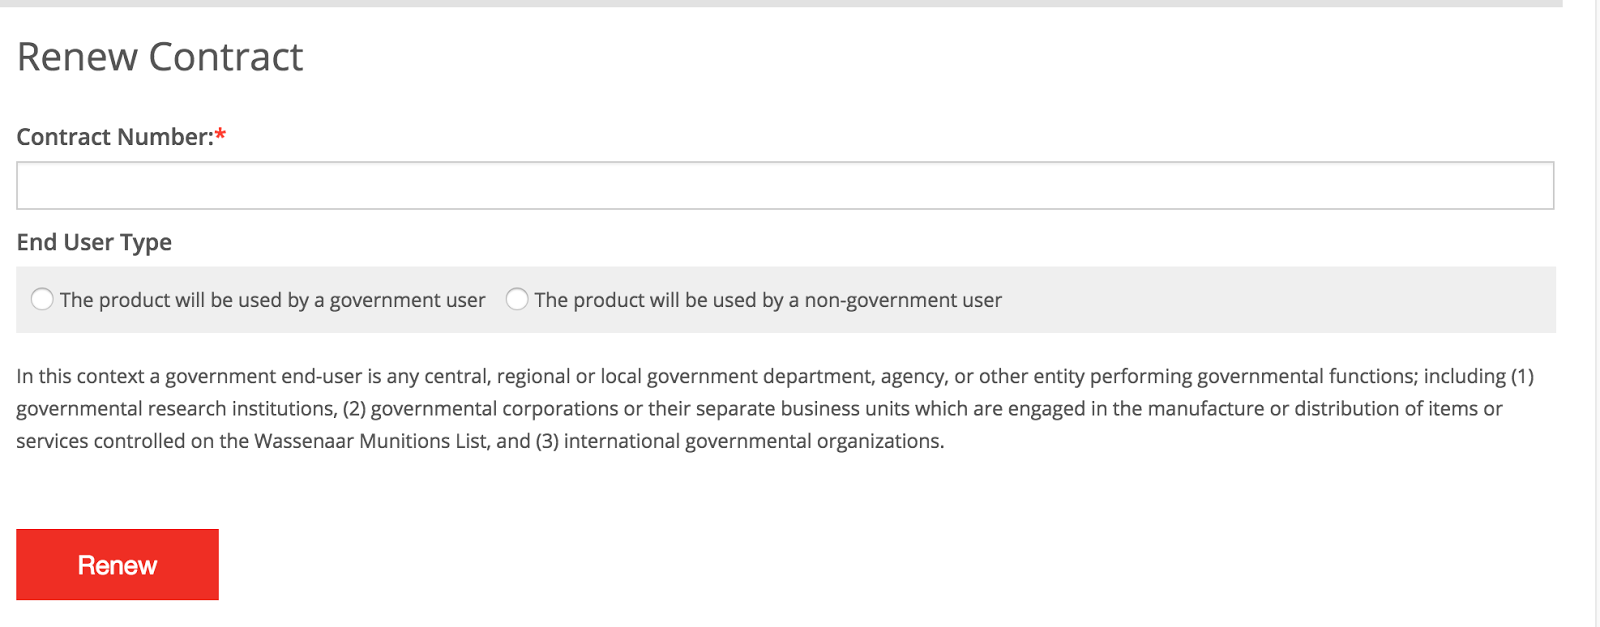Screen dimensions: 1600x627
Task: Select the non-government user radio button
Action: [517, 299]
